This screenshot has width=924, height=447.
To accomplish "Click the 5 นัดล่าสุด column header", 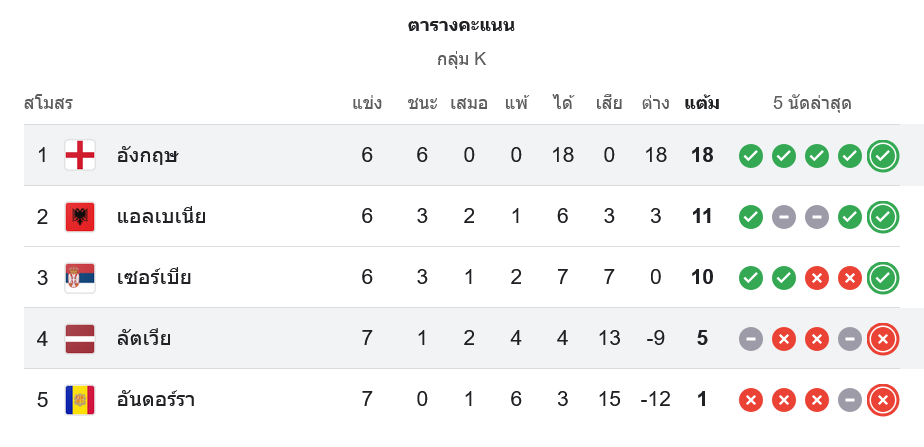I will click(812, 103).
